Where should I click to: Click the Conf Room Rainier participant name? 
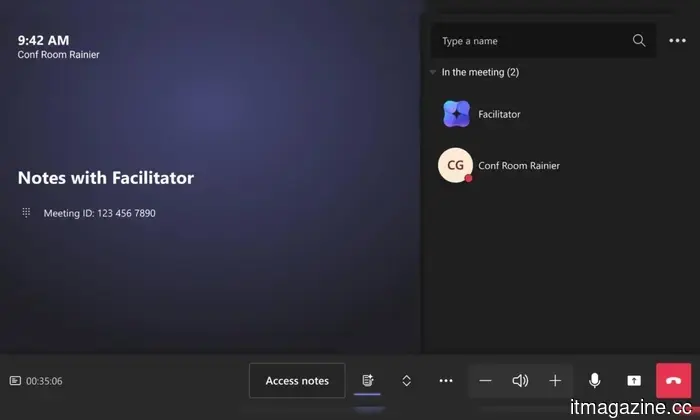(x=519, y=166)
